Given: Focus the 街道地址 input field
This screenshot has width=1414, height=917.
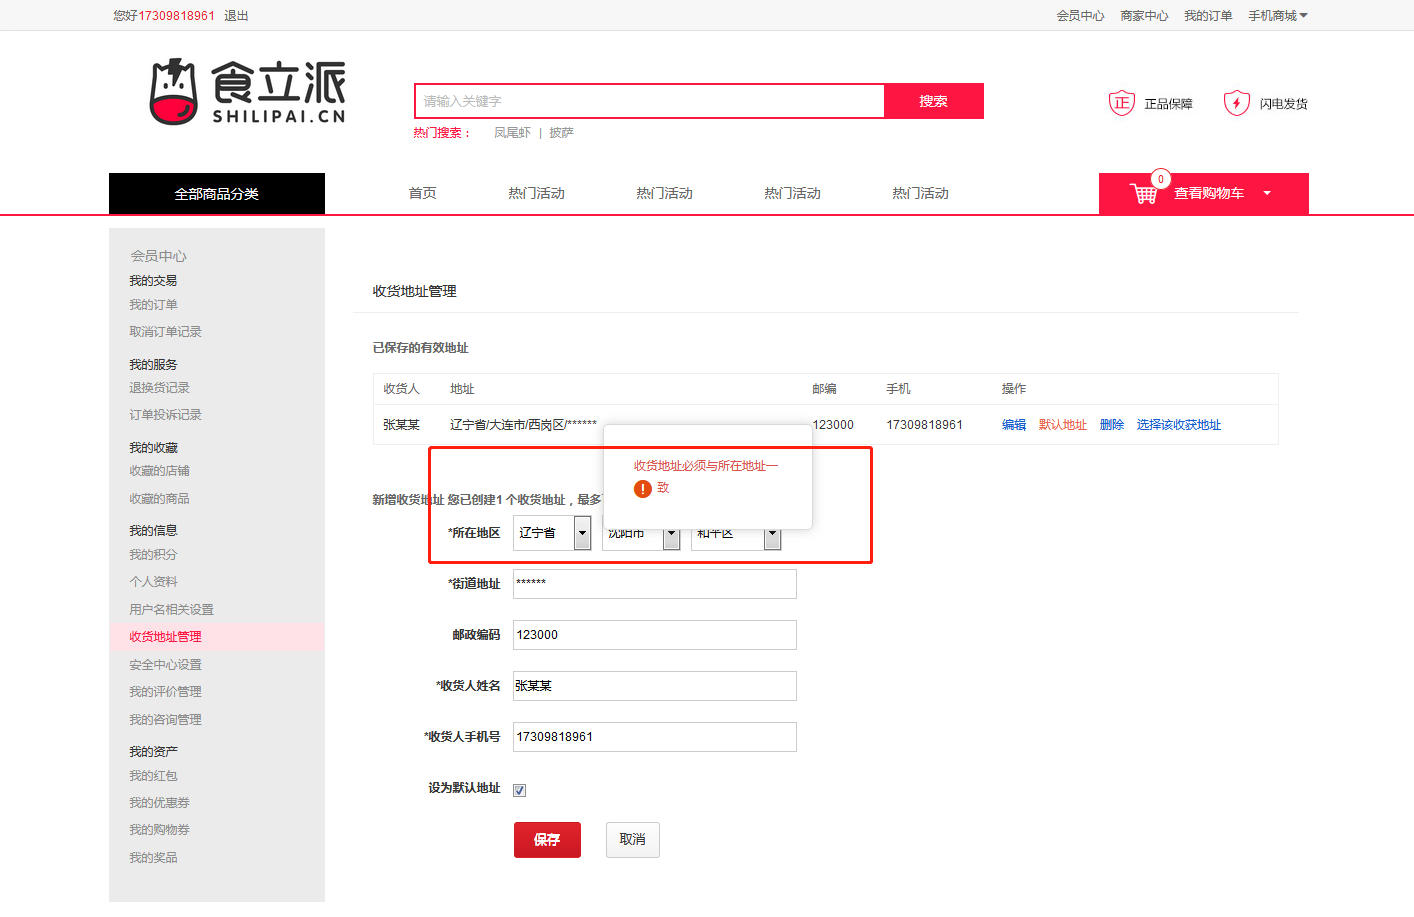Looking at the screenshot, I should click(655, 584).
